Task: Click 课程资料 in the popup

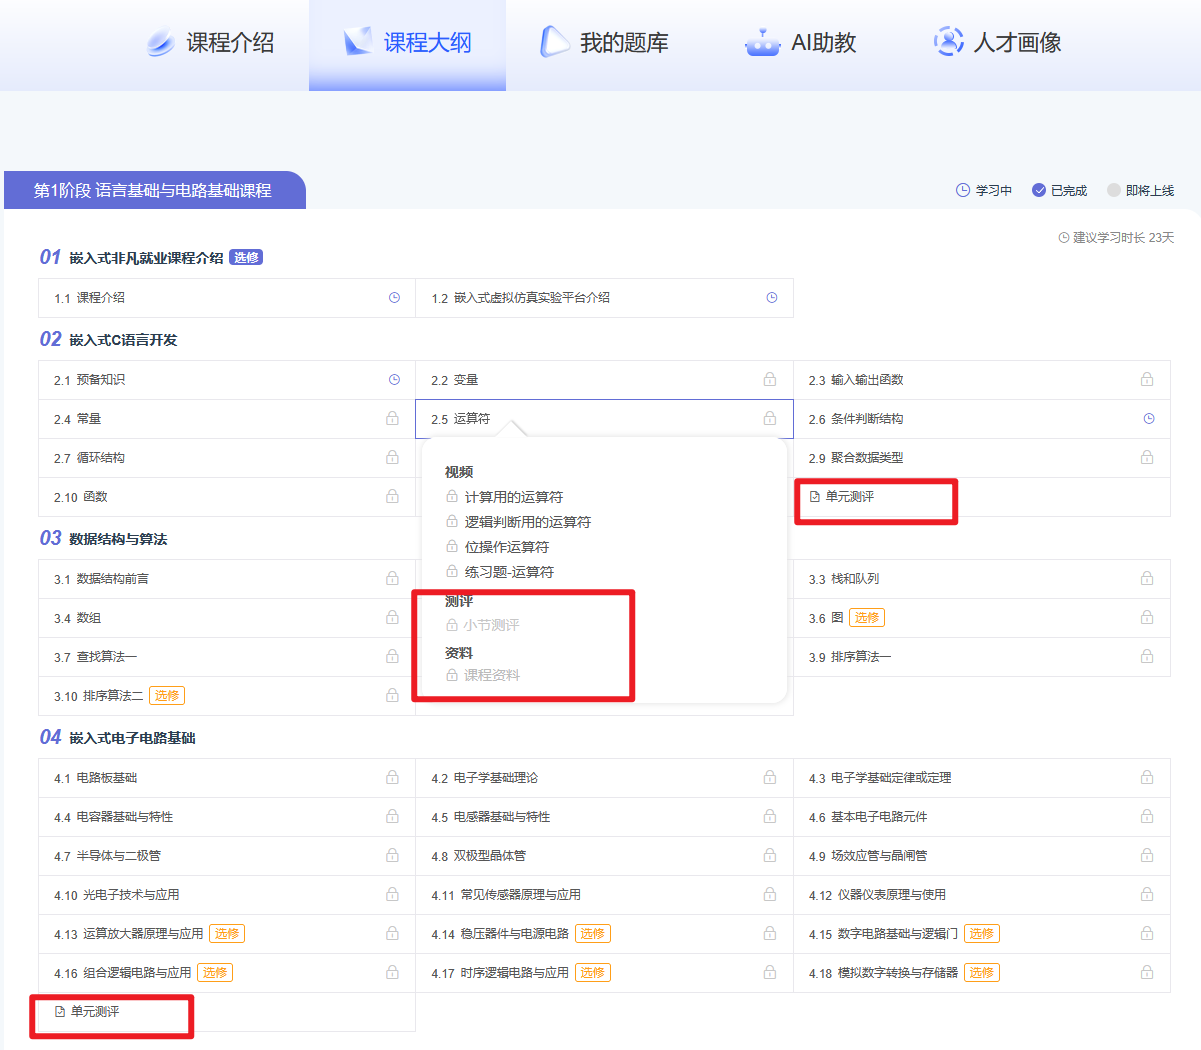Action: [491, 675]
